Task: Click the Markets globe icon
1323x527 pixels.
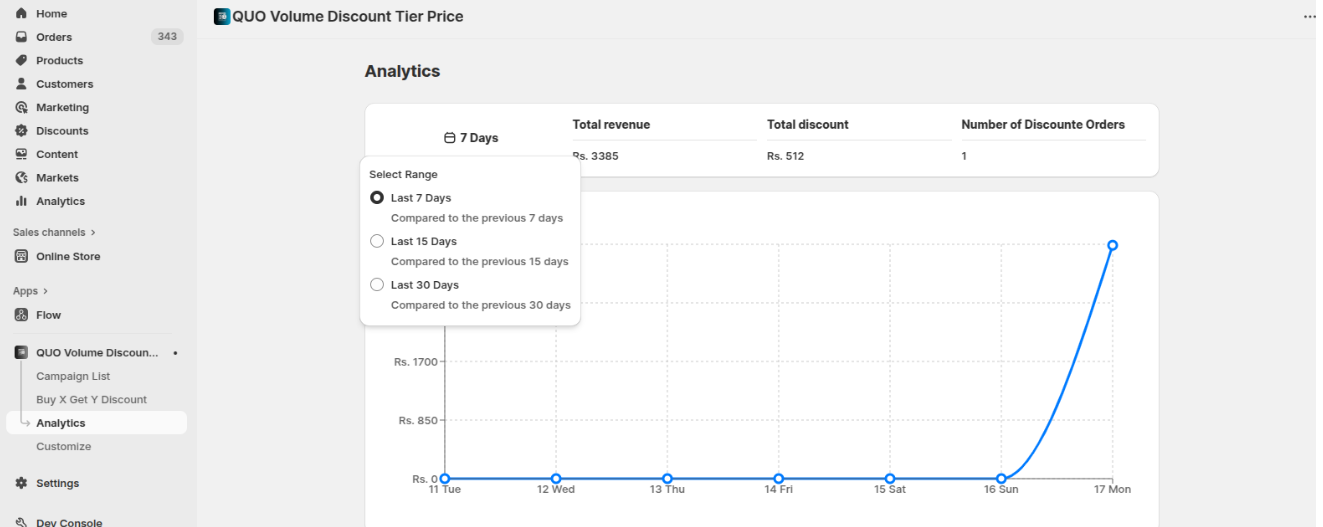Action: [x=21, y=178]
